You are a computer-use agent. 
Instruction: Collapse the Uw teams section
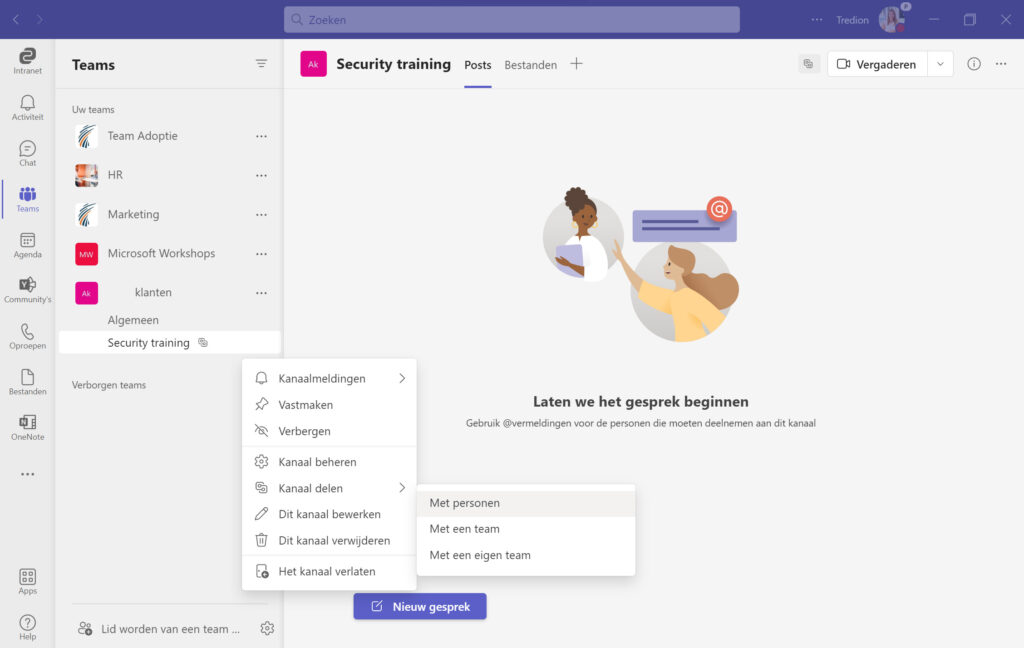tap(93, 109)
